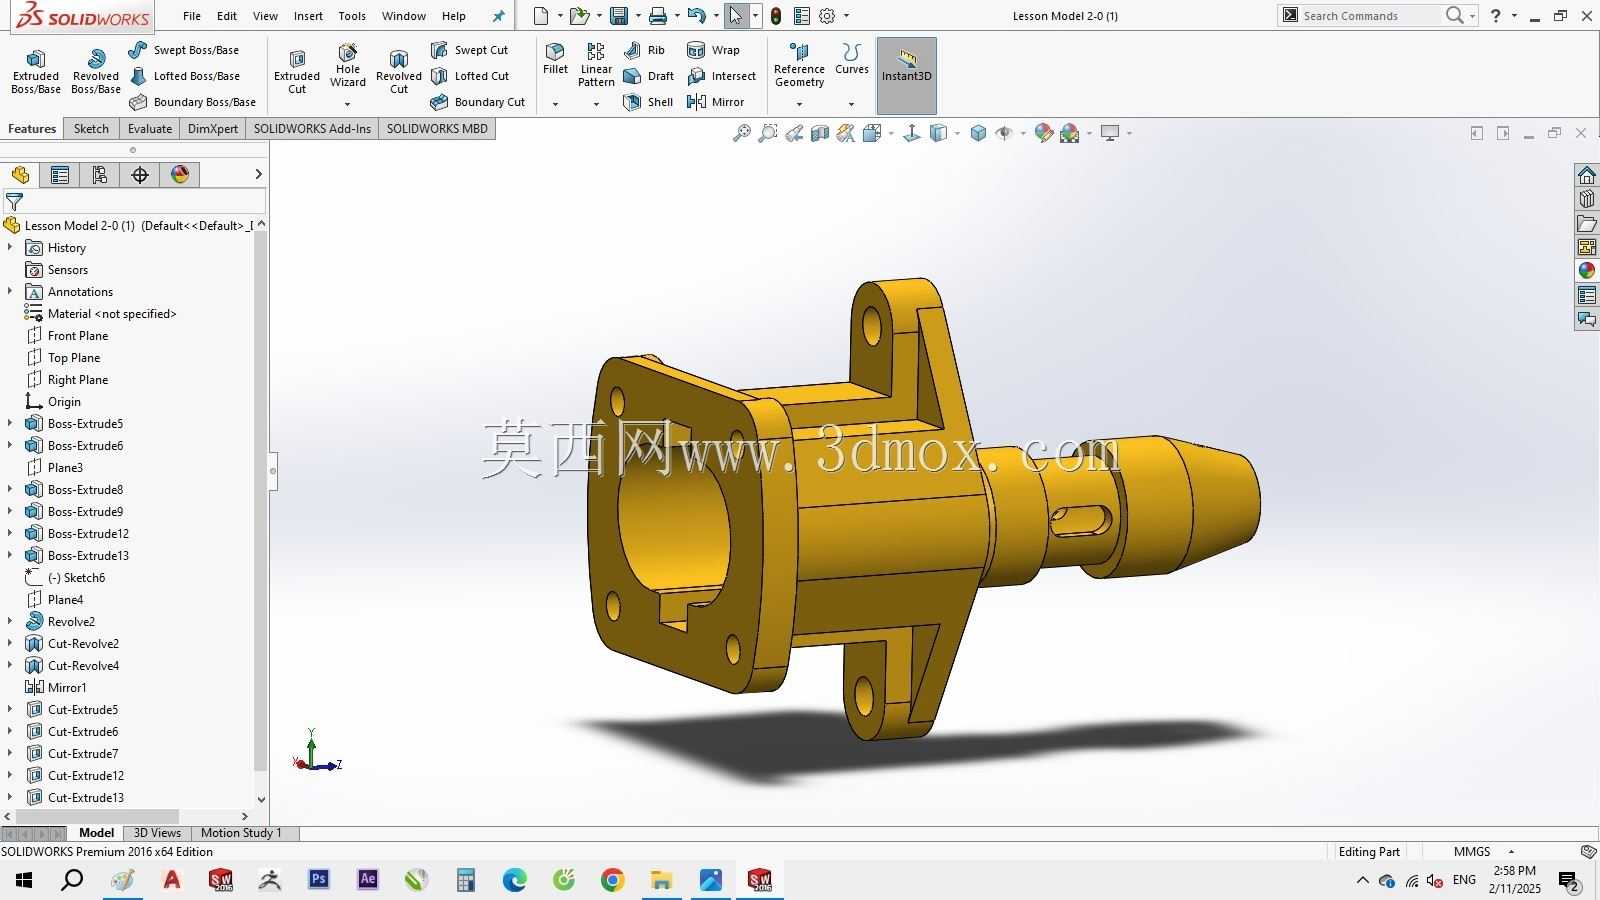Open the DimXpertManager panel tab
The width and height of the screenshot is (1600, 900).
click(140, 175)
